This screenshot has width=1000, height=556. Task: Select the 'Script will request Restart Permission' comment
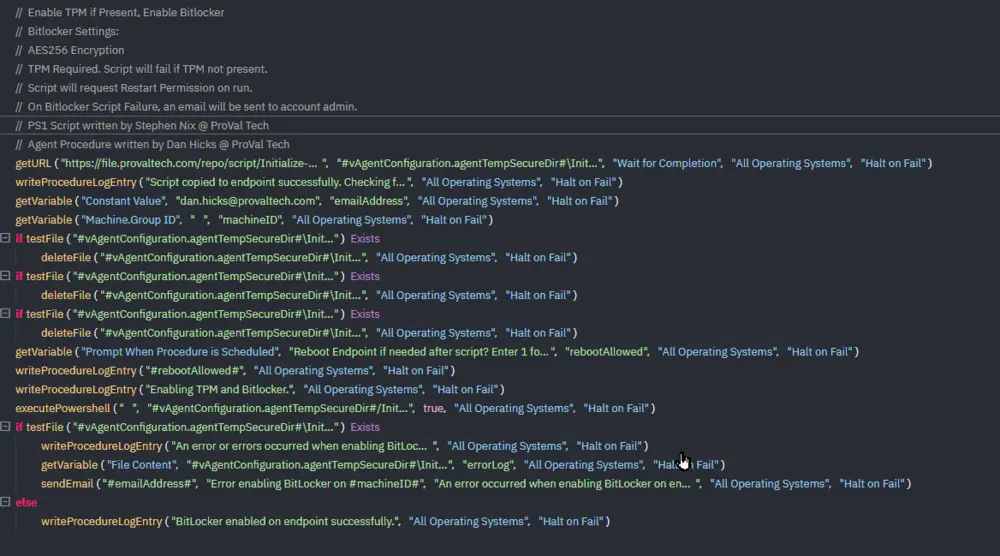134,88
